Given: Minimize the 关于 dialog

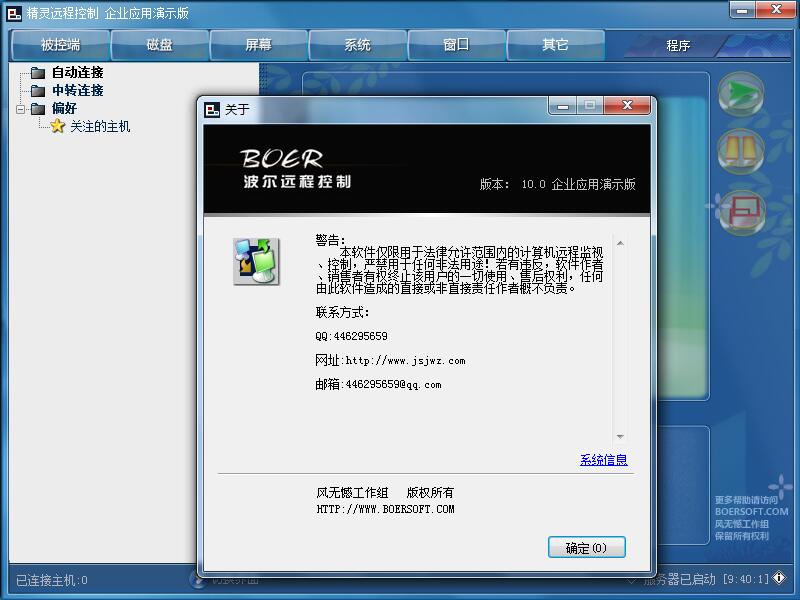Looking at the screenshot, I should (x=563, y=106).
